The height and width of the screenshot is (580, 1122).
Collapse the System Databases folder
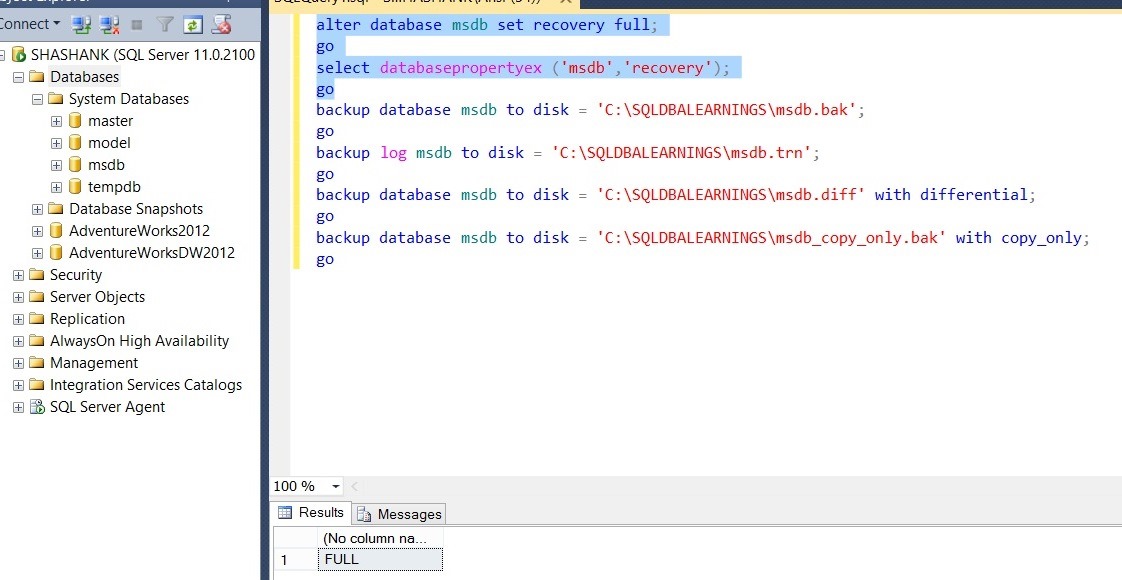click(x=37, y=99)
